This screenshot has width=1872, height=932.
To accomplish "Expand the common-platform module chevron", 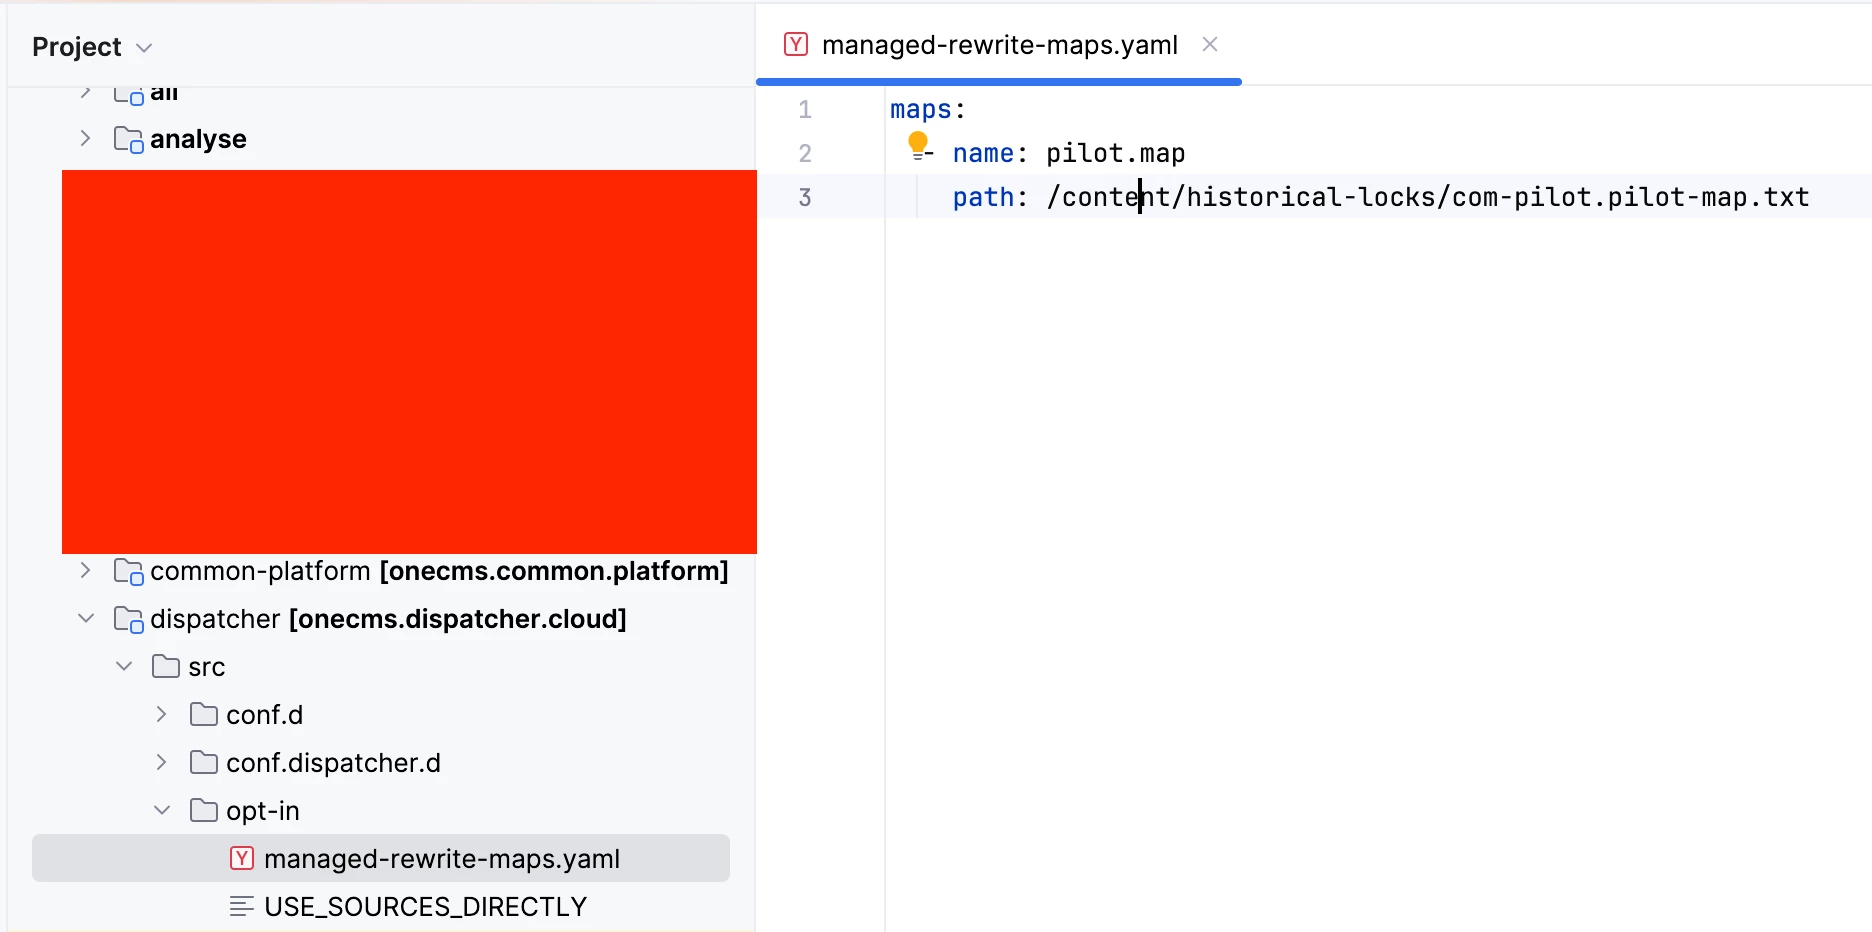I will (86, 571).
